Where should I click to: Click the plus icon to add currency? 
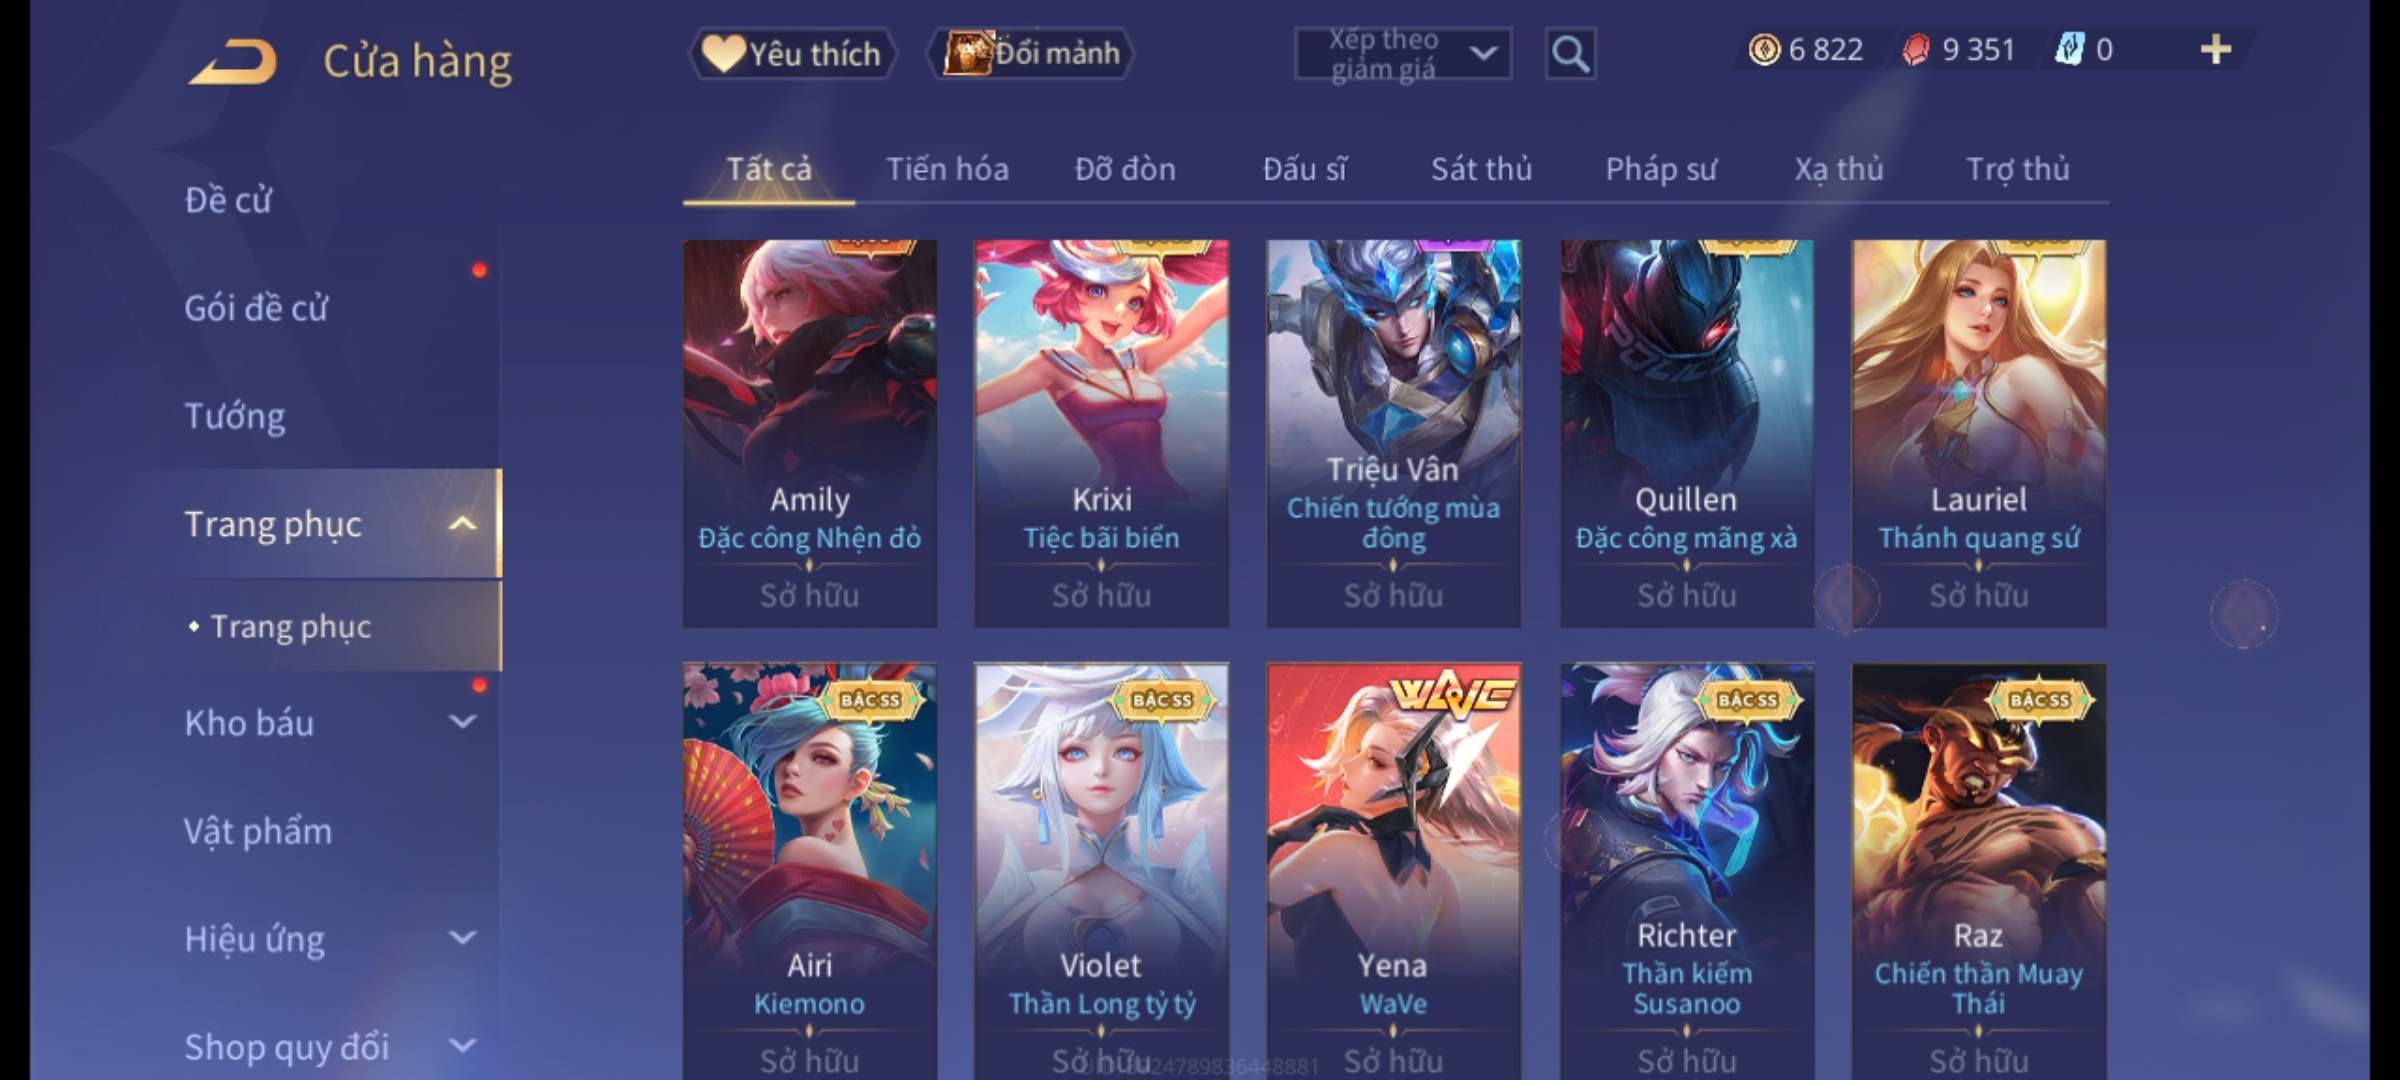coord(2215,50)
